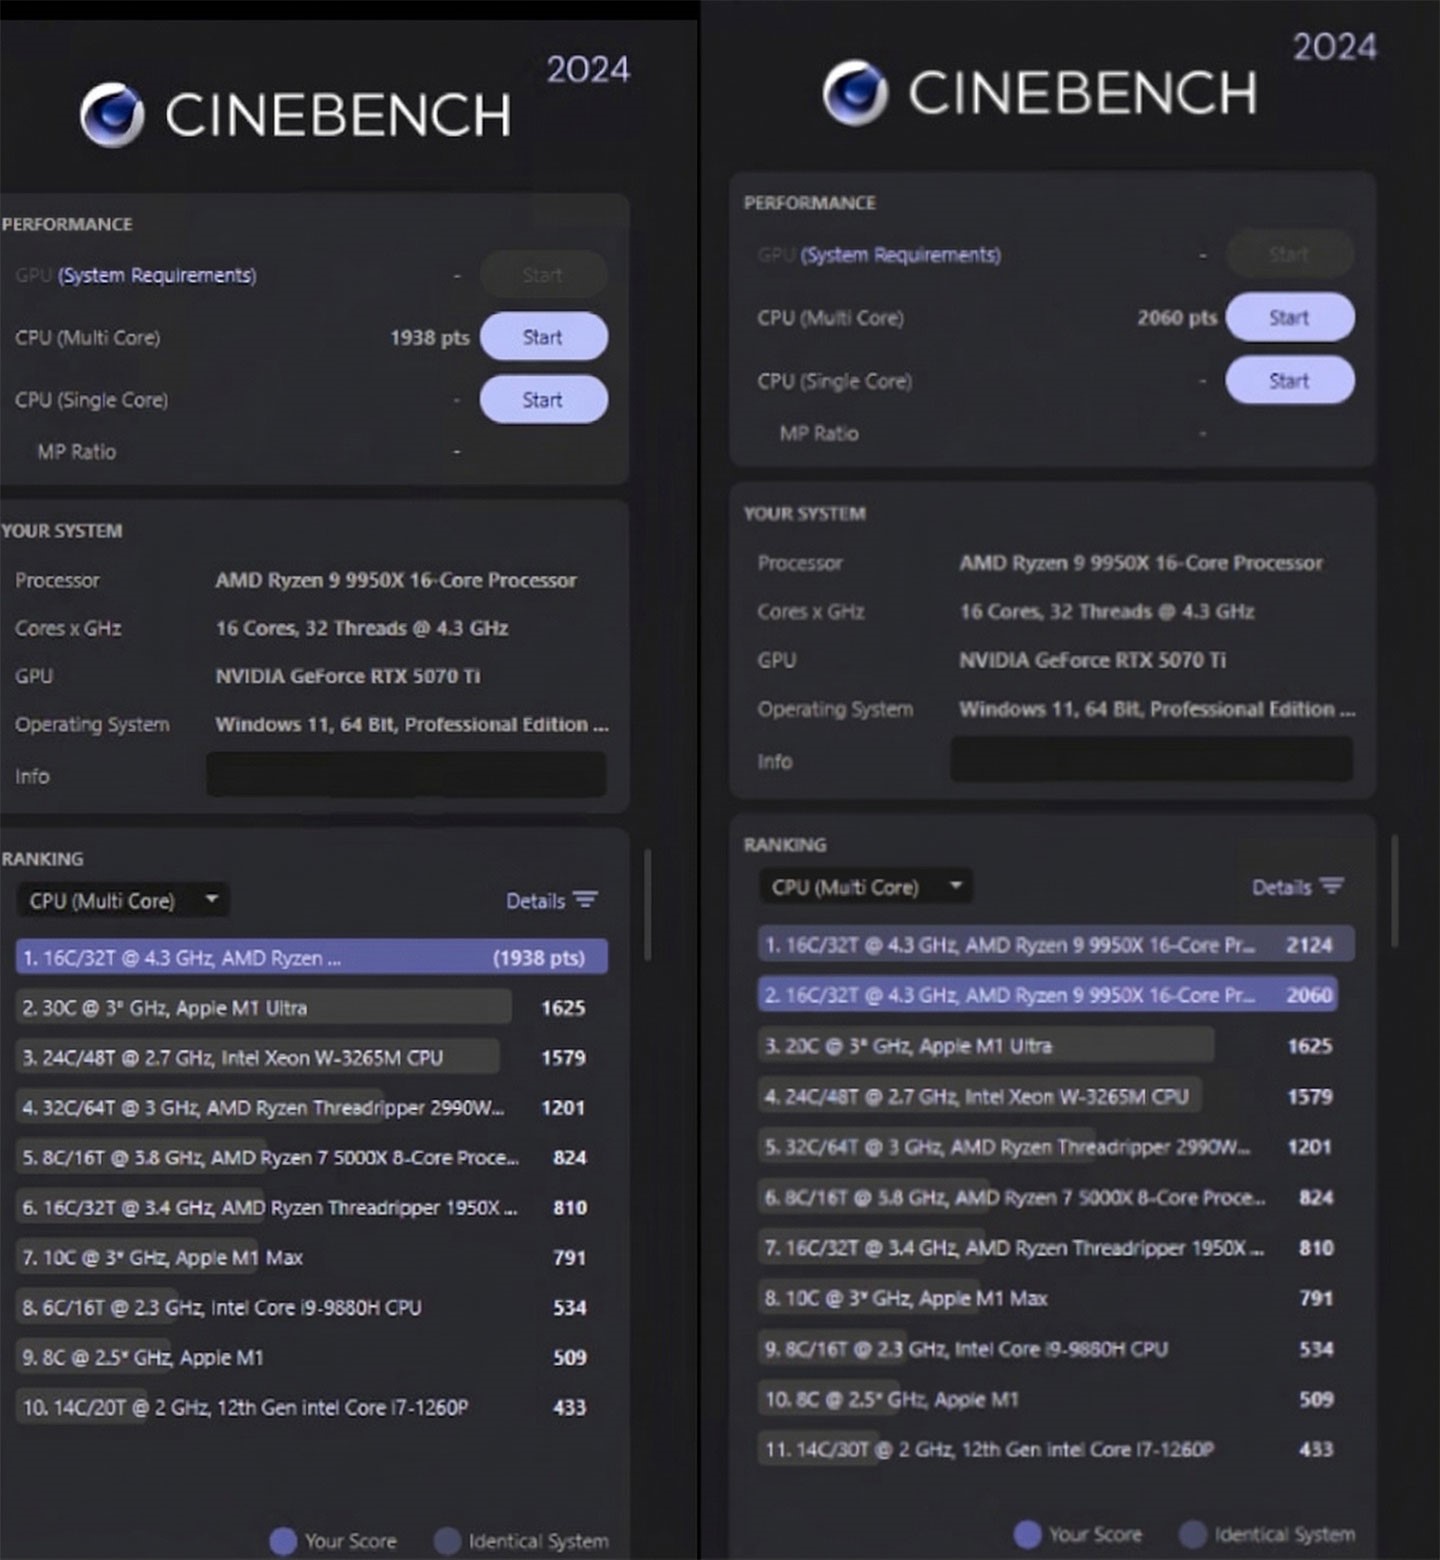Image resolution: width=1440 pixels, height=1560 pixels.
Task: Select the Apple M1 Ultra ranking entry
Action: point(262,1007)
